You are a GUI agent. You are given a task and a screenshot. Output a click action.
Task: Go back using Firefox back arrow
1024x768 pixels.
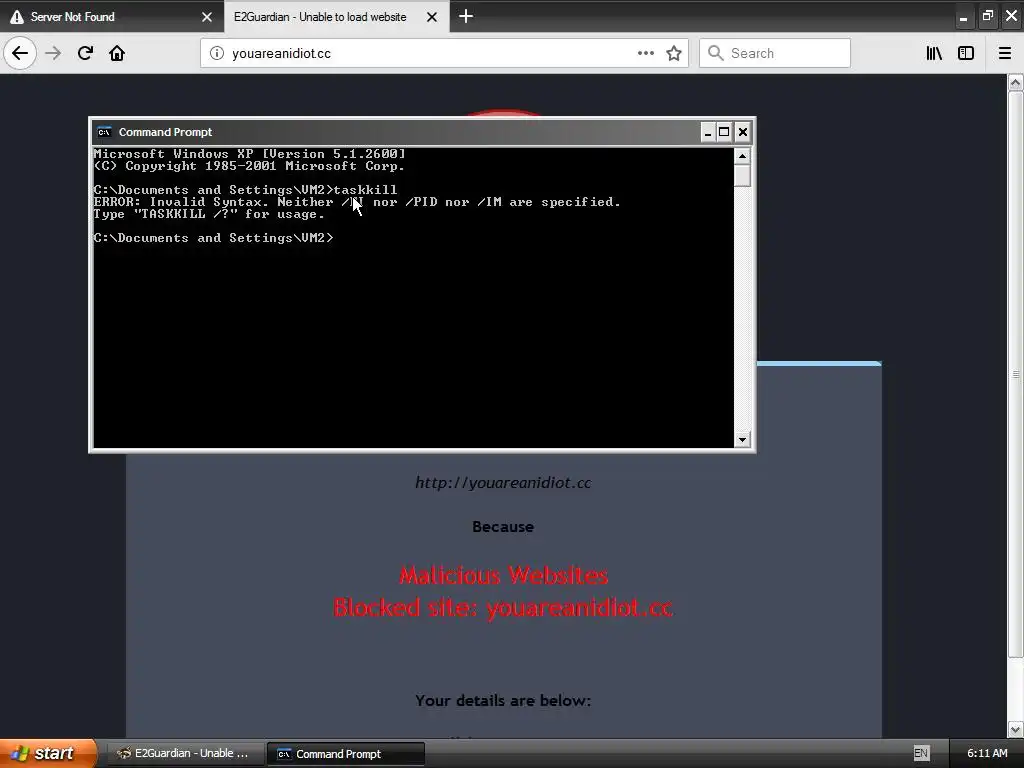pos(20,53)
